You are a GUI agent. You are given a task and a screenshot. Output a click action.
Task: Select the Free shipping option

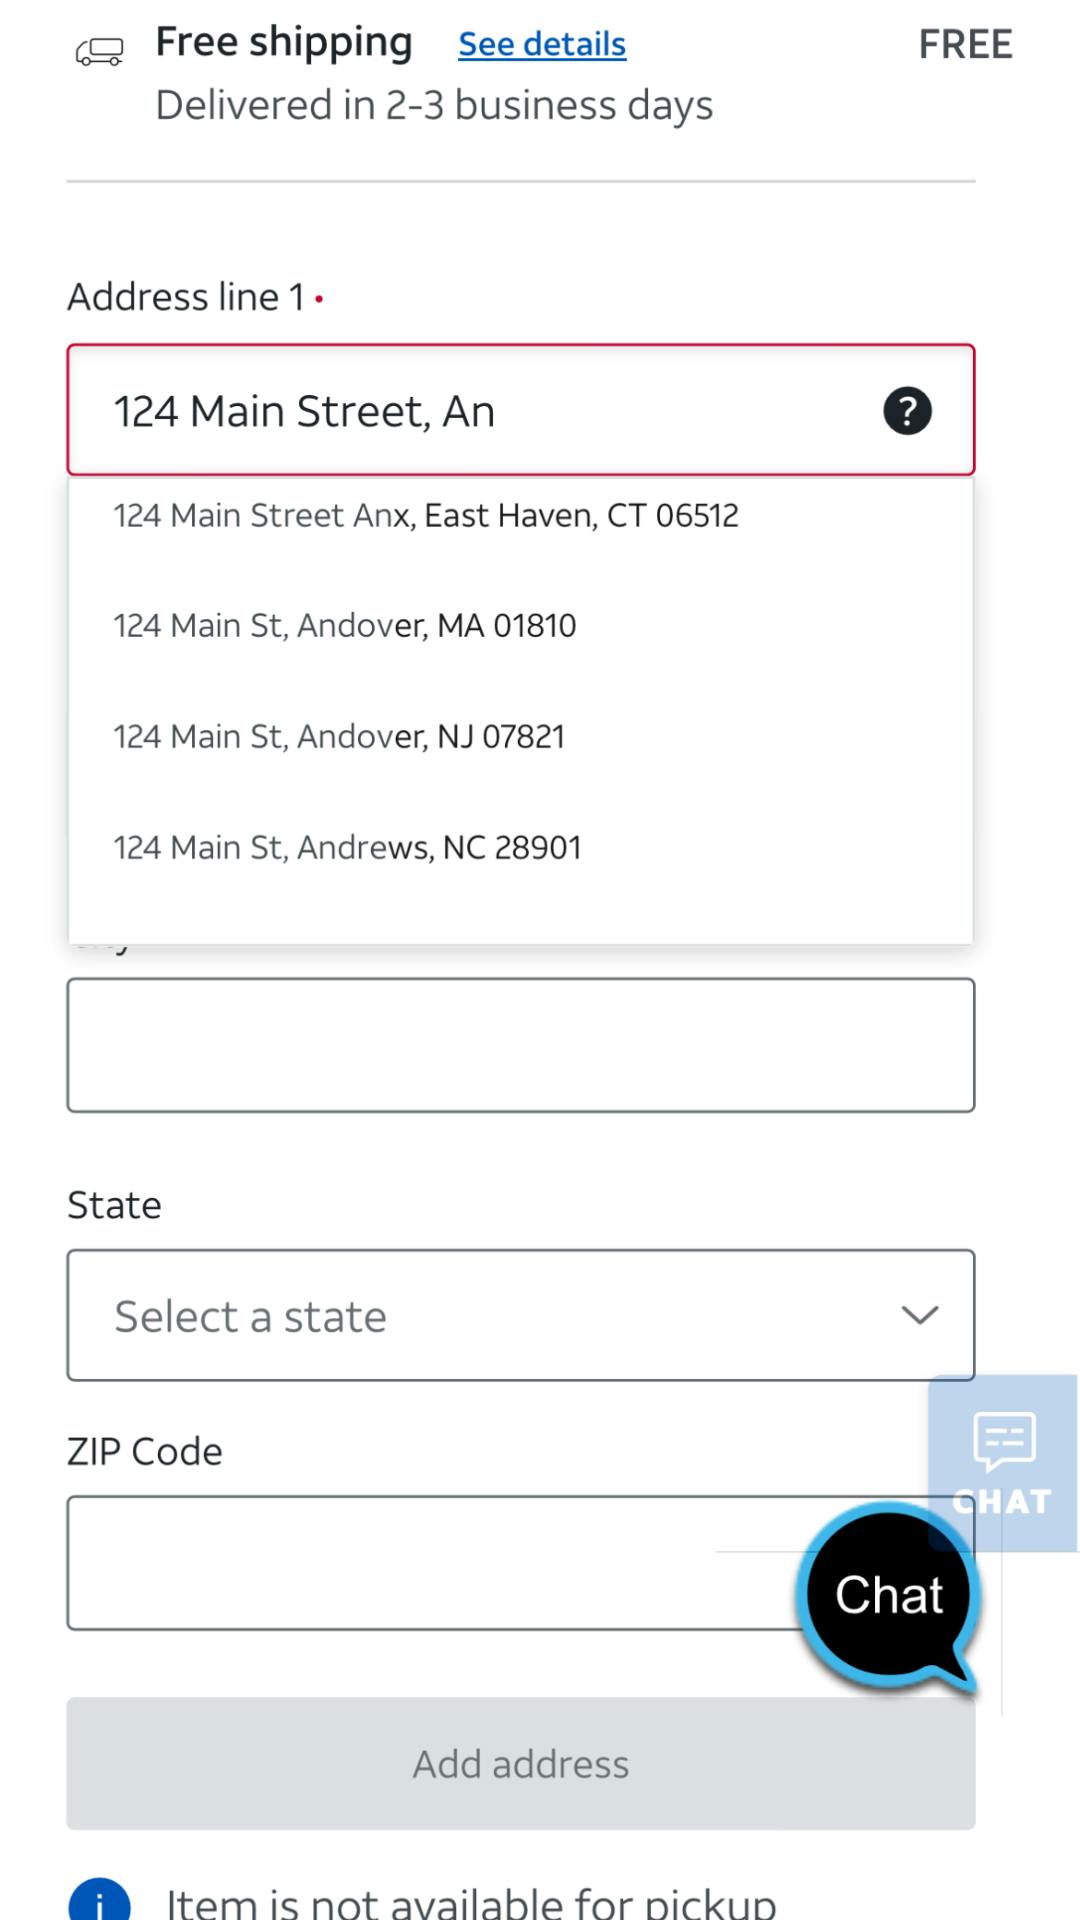284,42
